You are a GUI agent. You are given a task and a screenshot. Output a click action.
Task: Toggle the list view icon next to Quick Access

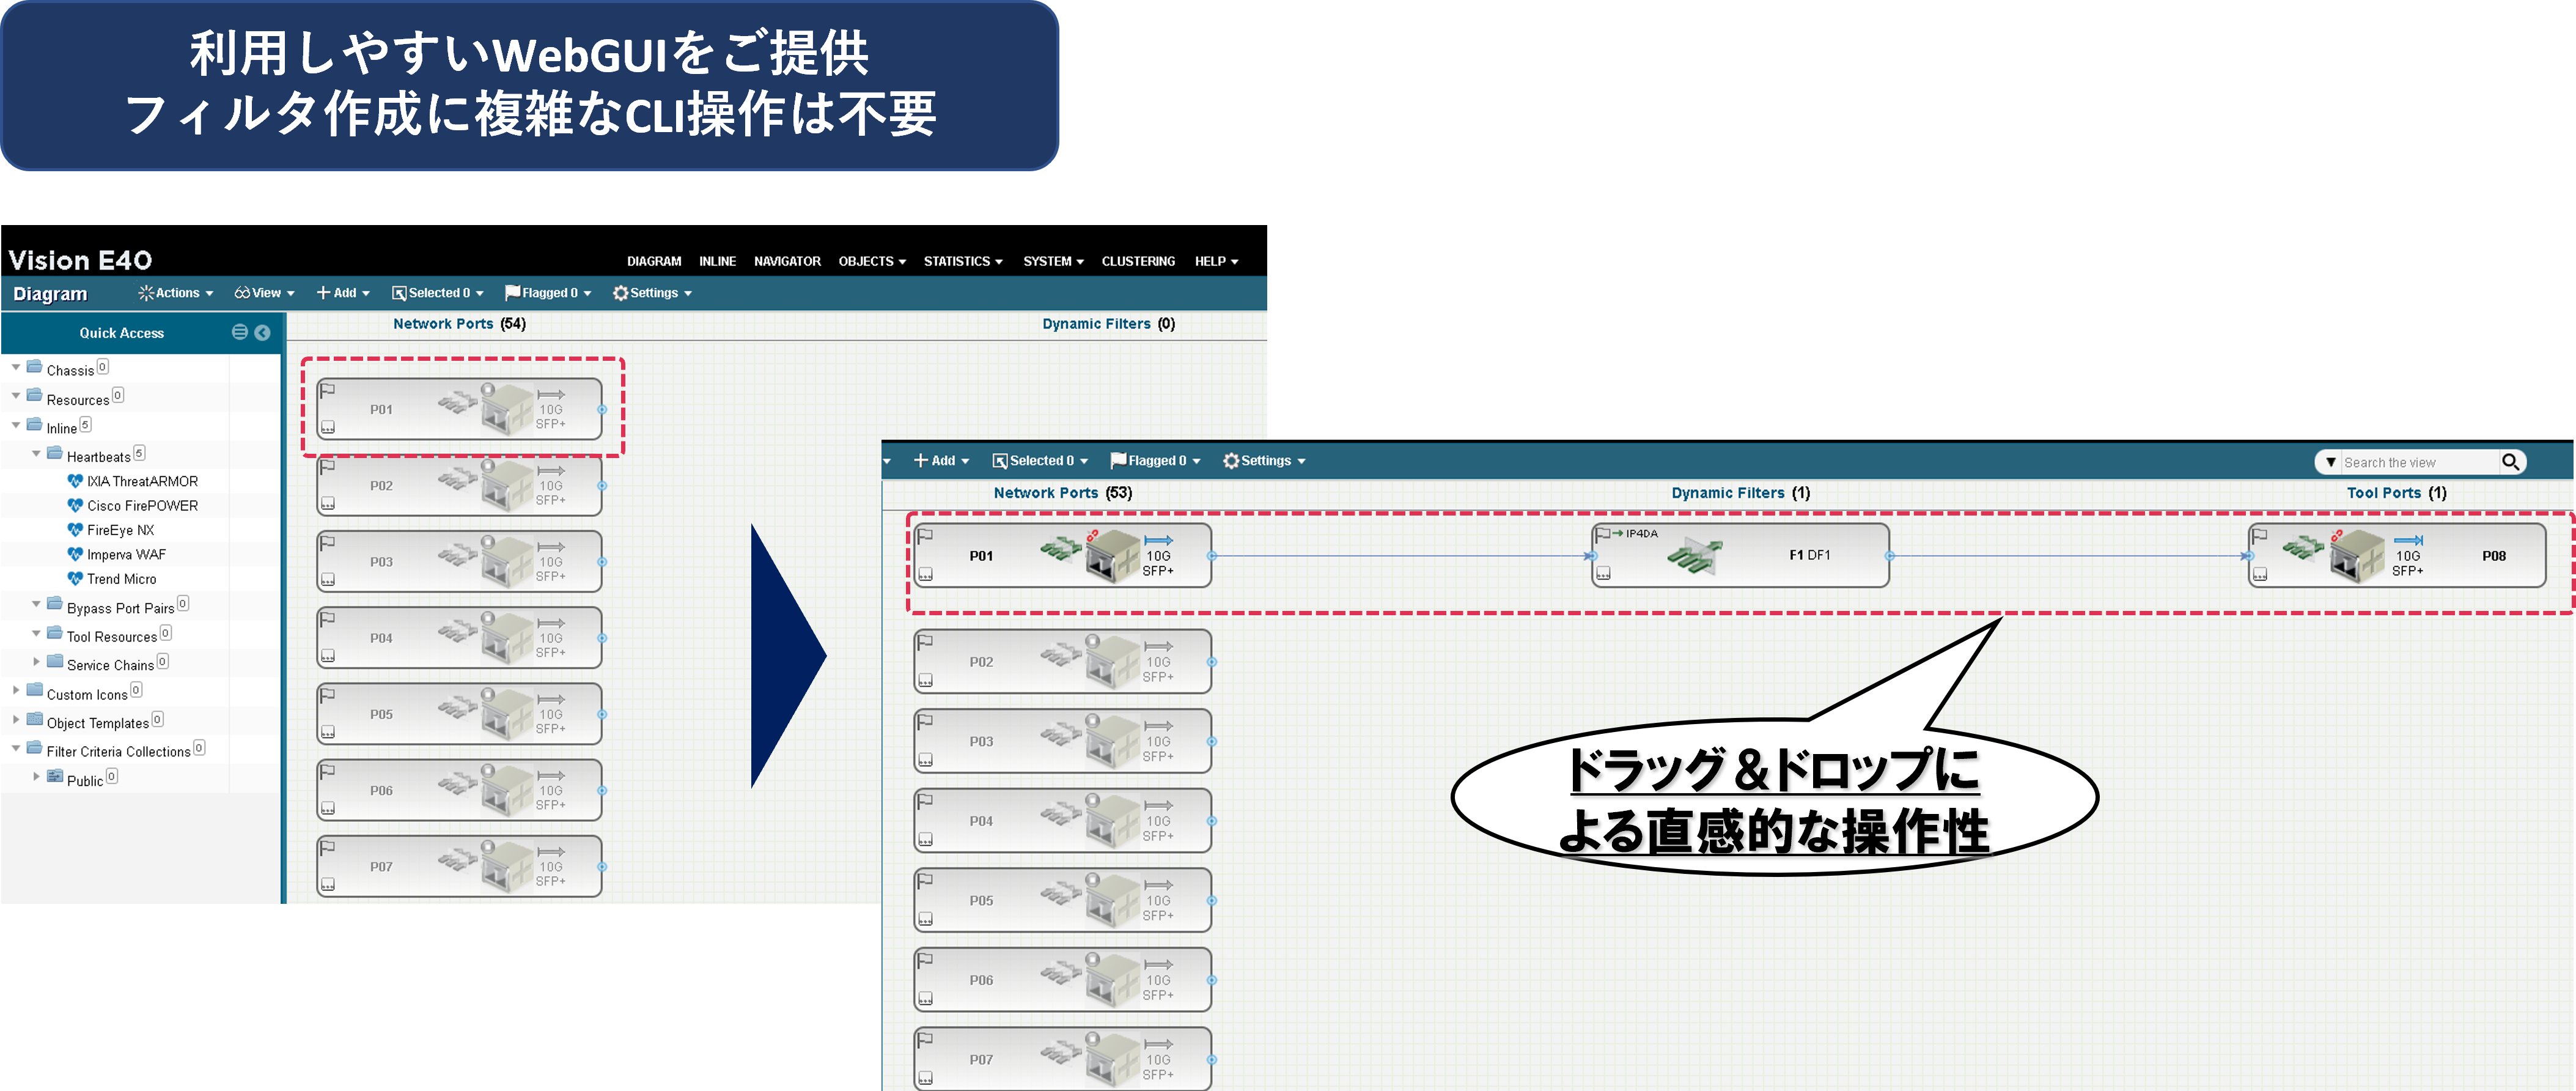tap(239, 332)
